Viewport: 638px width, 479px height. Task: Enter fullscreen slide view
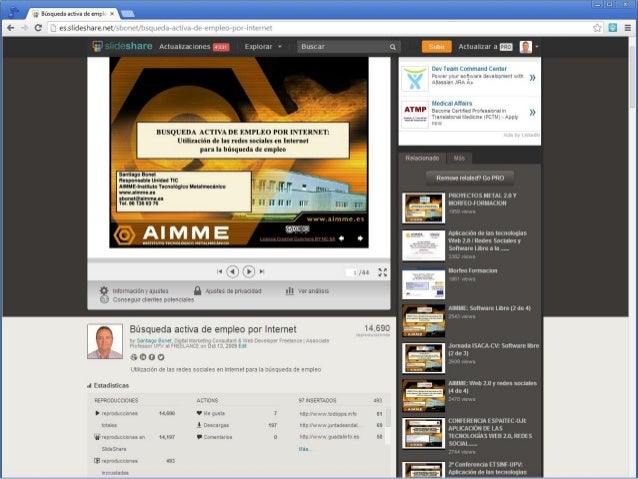tap(382, 272)
